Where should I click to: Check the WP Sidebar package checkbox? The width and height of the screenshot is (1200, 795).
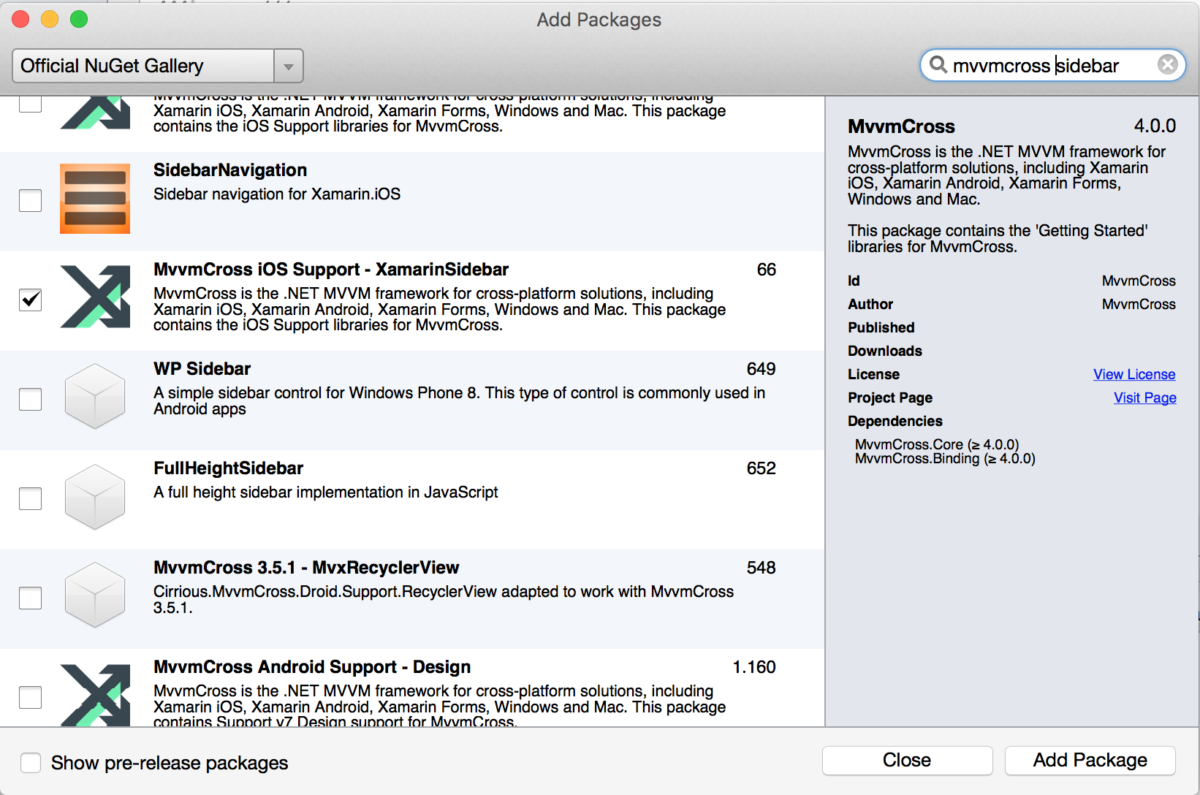[x=31, y=399]
